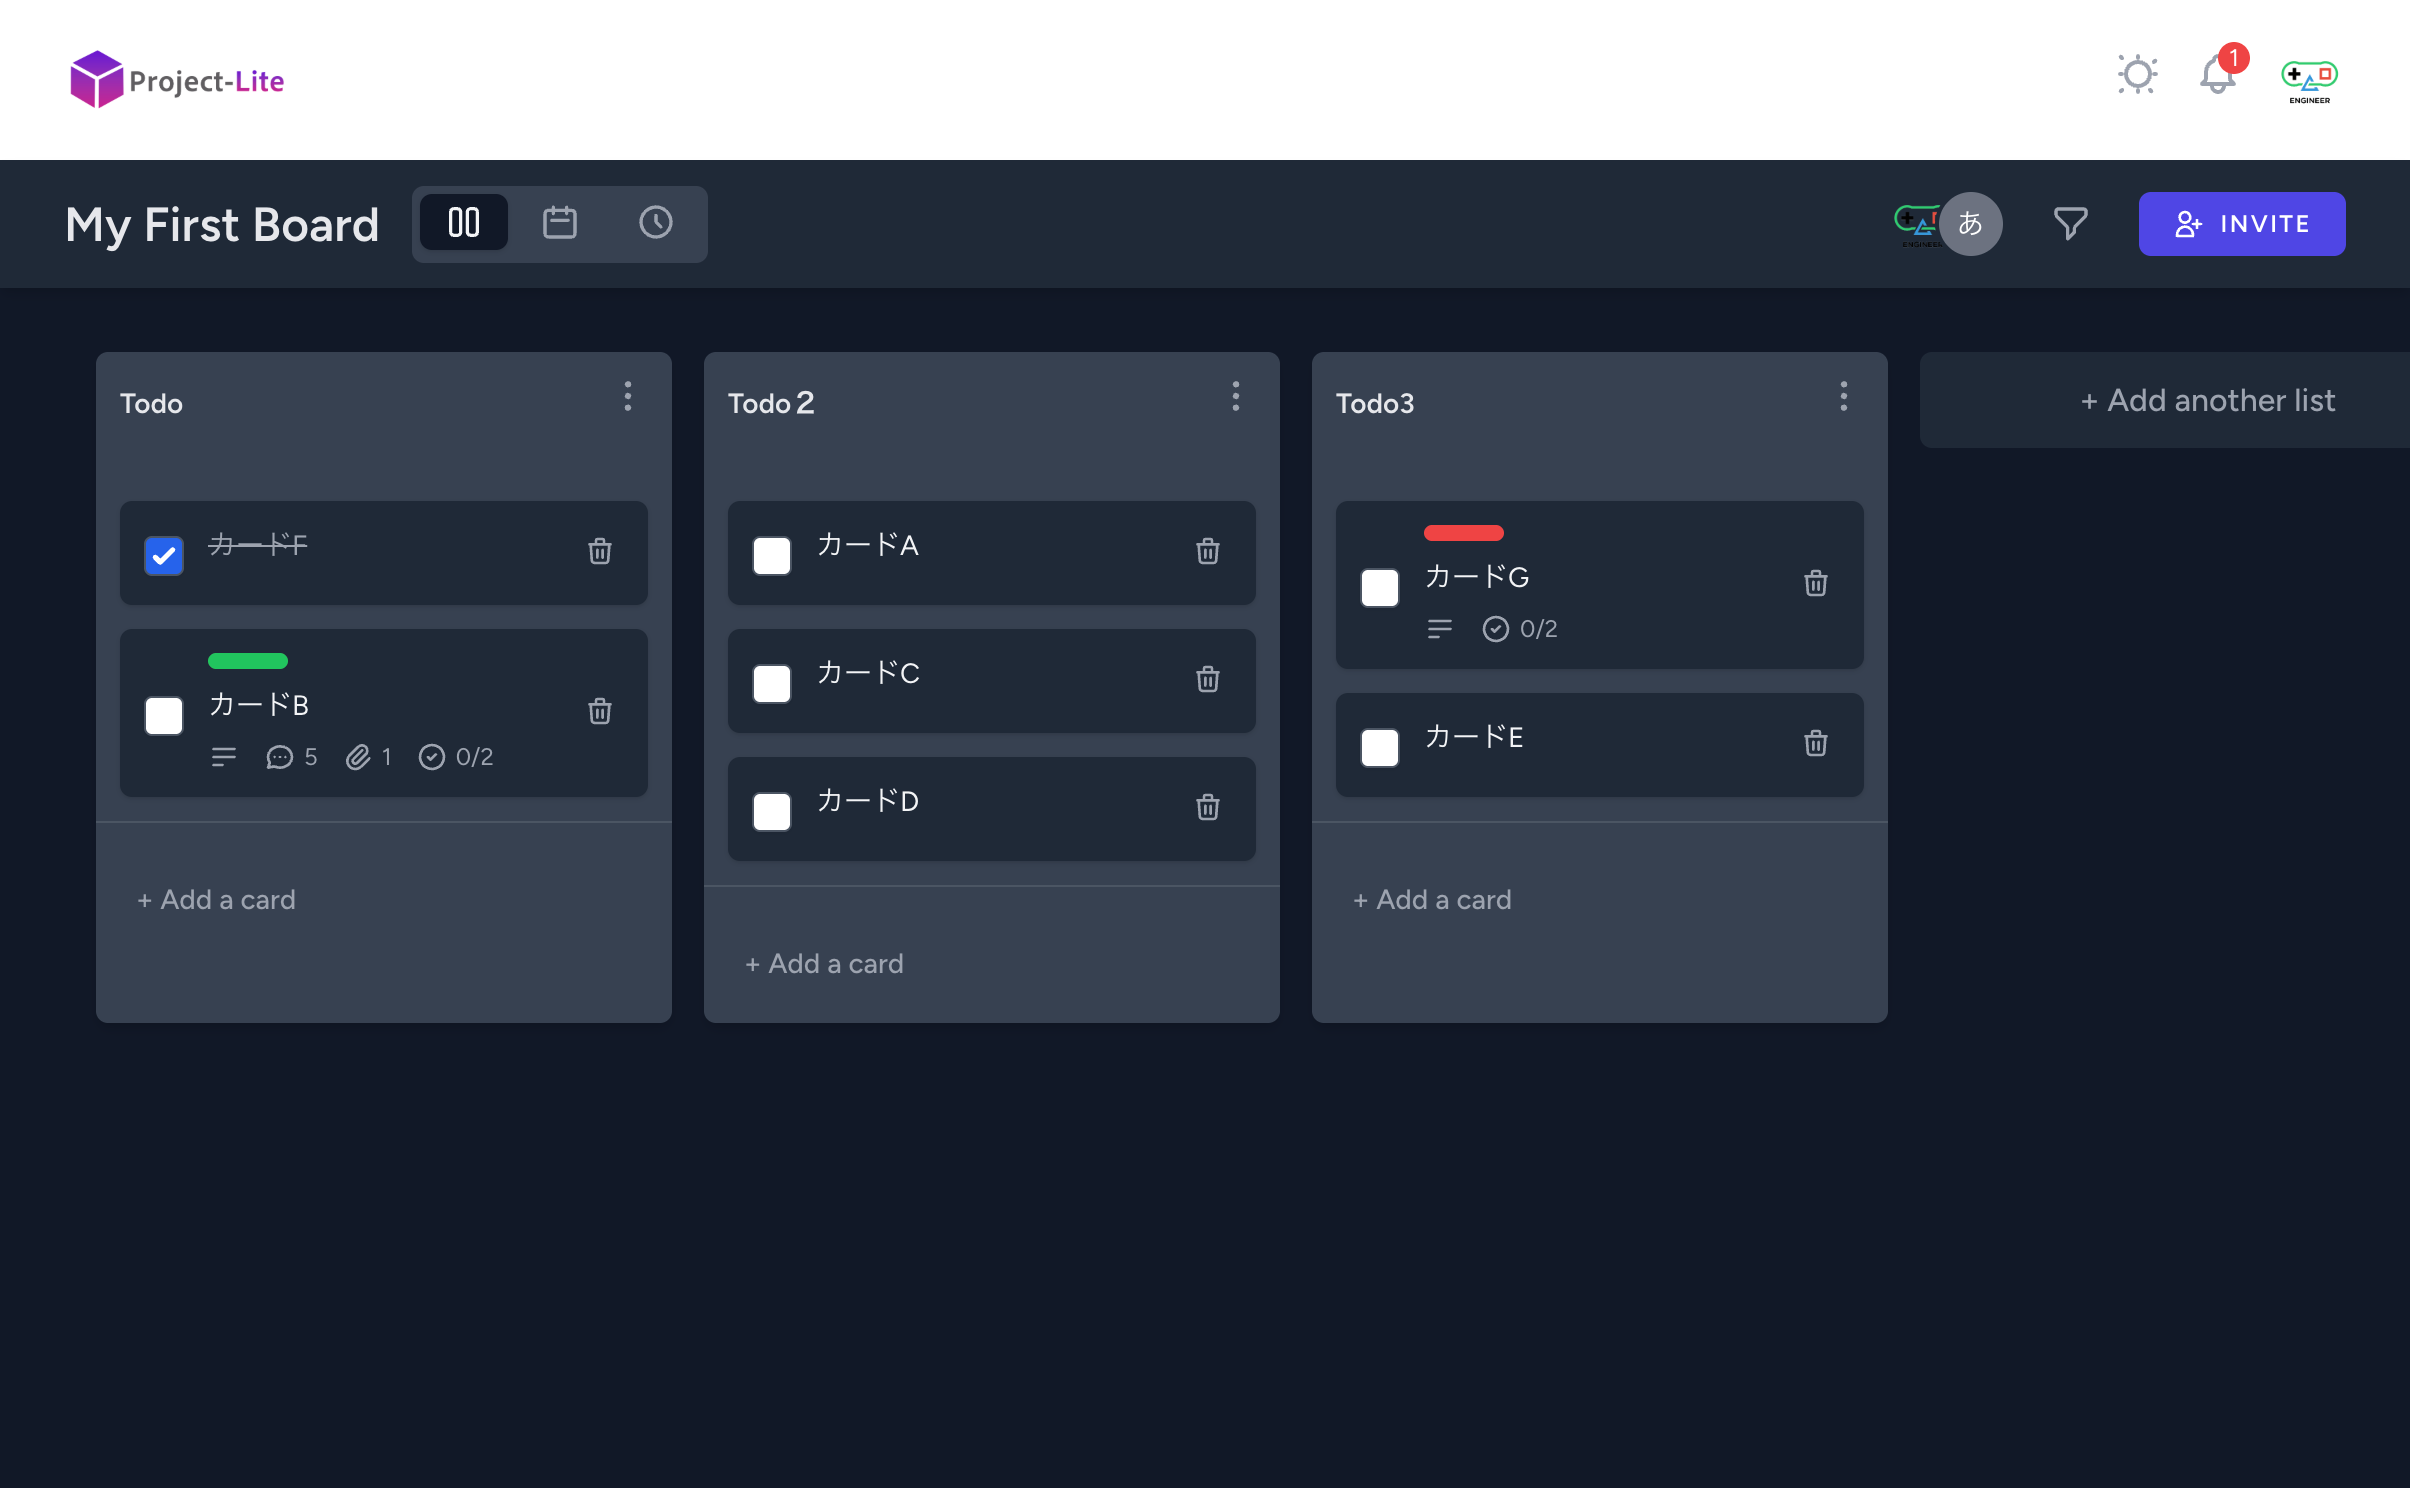
Task: Delete カードG using its trash icon
Action: click(1815, 584)
